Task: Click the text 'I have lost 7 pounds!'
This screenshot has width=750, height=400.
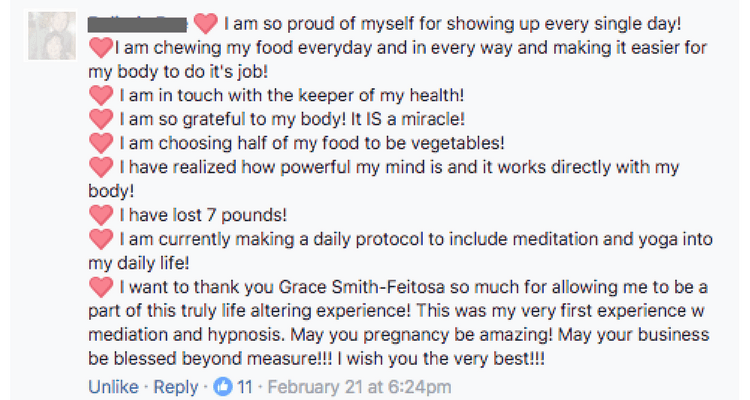Action: coord(203,215)
